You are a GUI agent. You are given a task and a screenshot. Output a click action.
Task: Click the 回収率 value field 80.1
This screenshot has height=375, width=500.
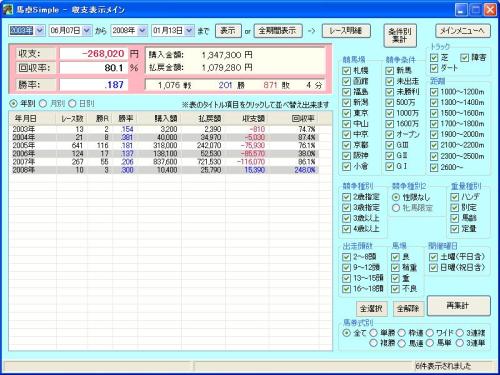[94, 68]
